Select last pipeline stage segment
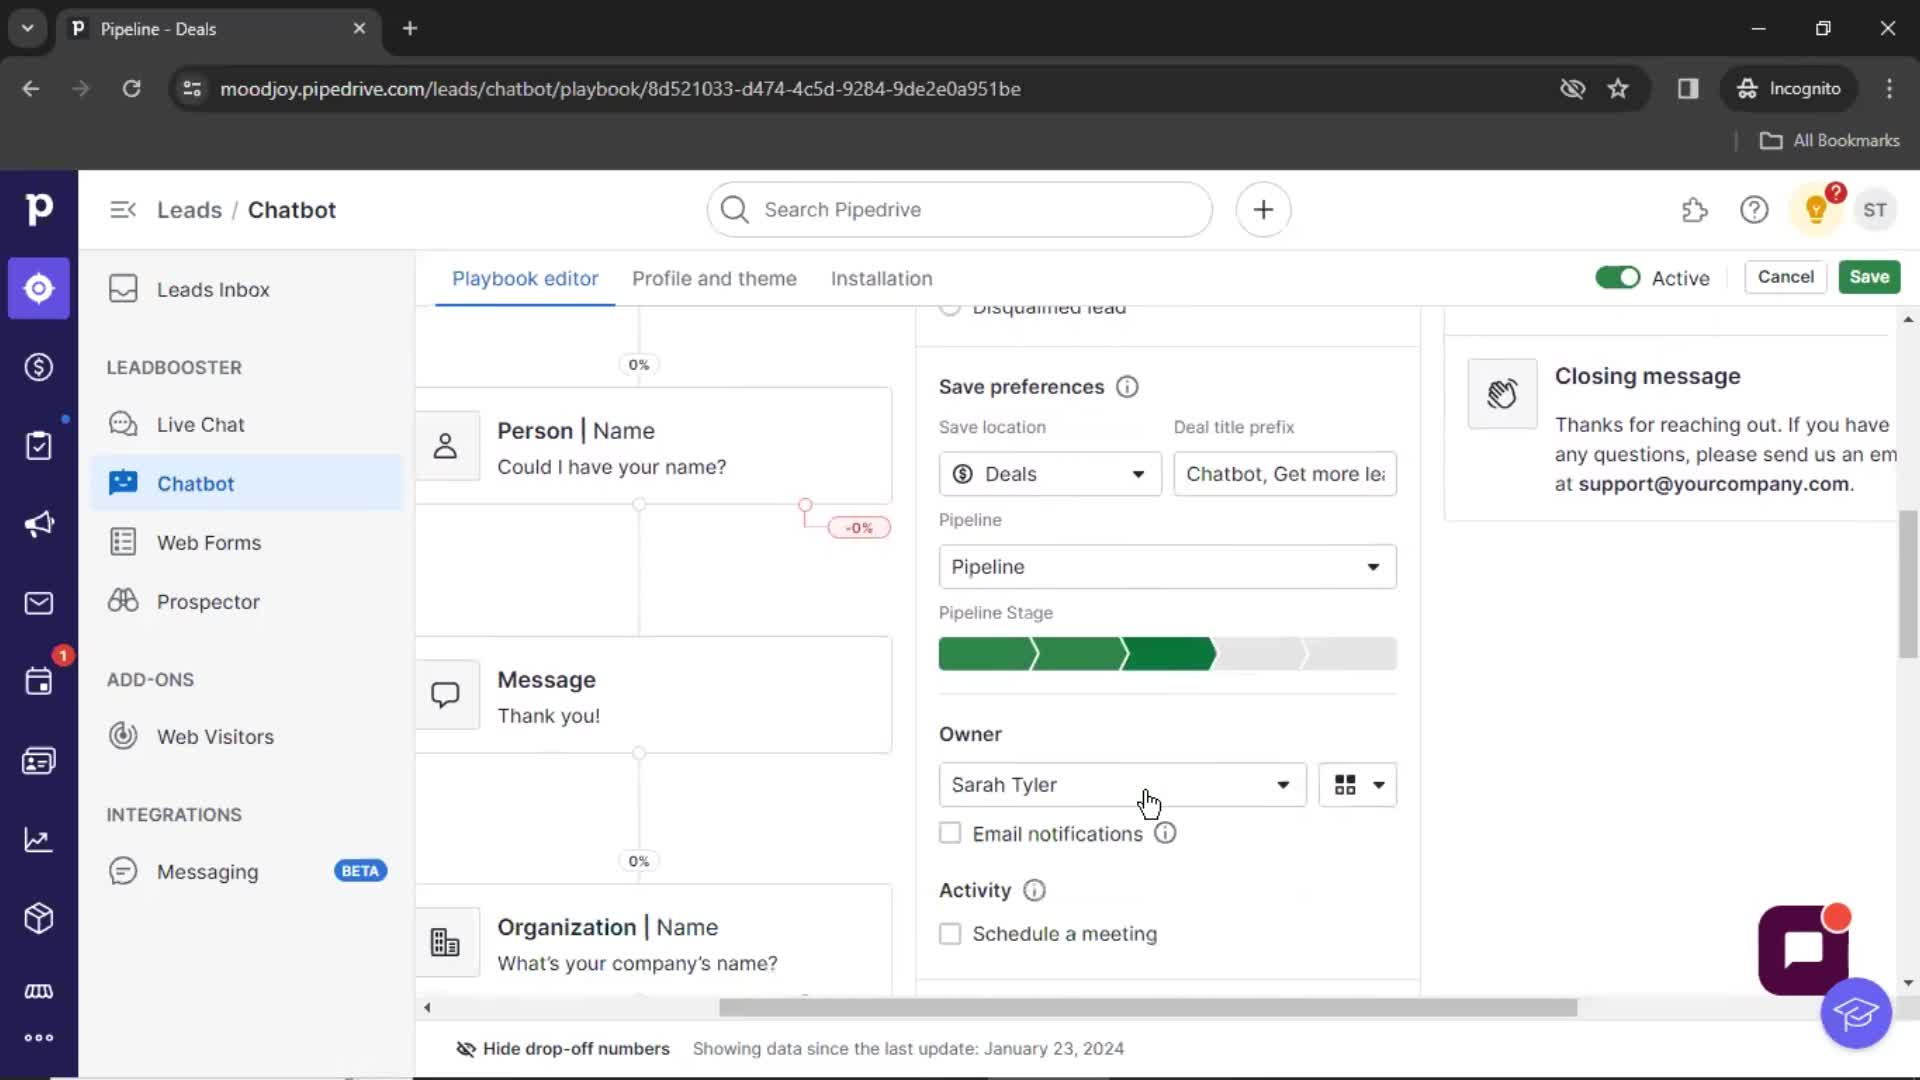This screenshot has height=1080, width=1920. pos(1352,654)
